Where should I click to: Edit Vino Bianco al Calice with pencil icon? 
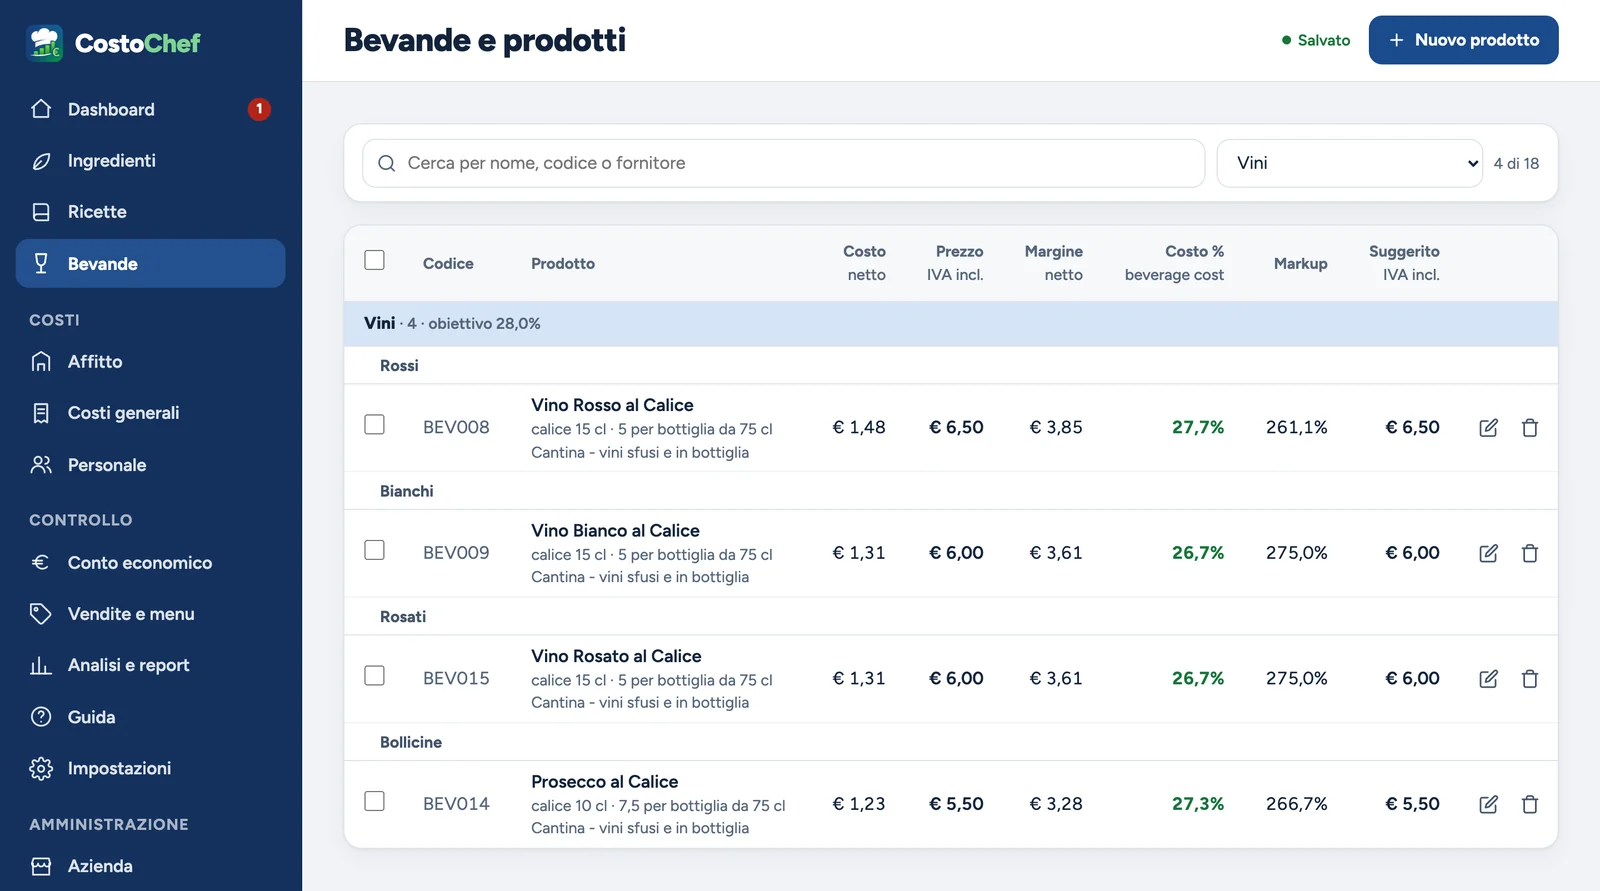(x=1488, y=553)
